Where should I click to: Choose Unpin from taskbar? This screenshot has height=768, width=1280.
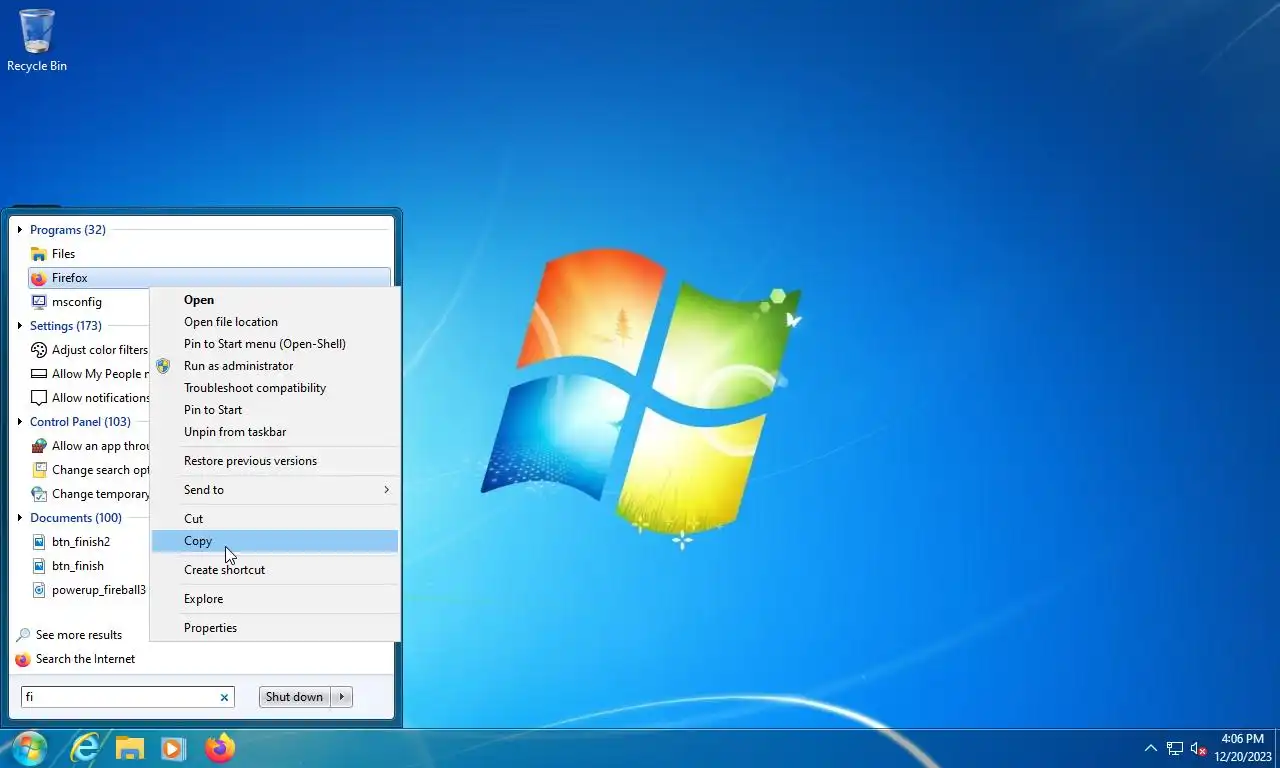275,432
